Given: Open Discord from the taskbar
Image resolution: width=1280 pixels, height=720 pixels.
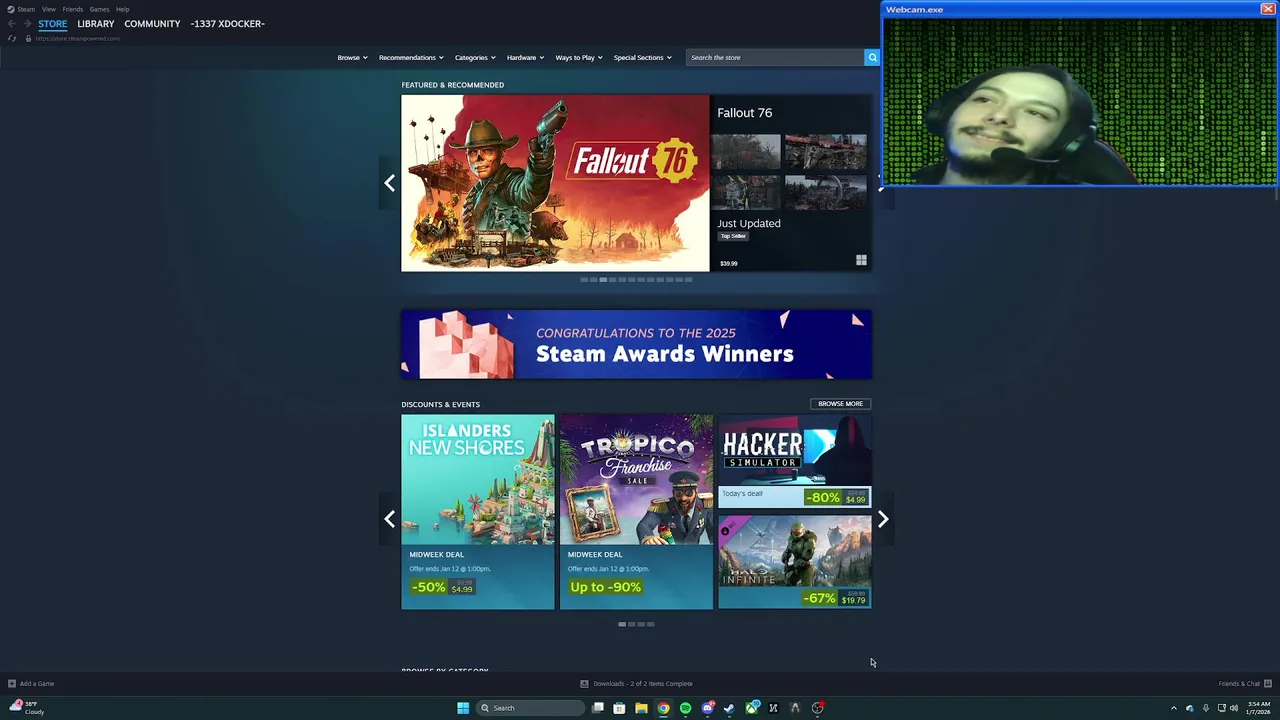Looking at the screenshot, I should [707, 708].
